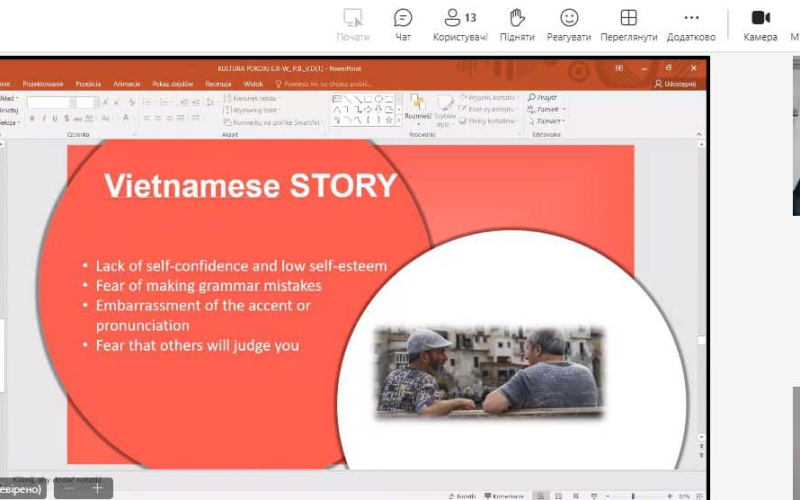Raise hand with the Підняти button
This screenshot has height=500, width=800.
click(x=517, y=24)
